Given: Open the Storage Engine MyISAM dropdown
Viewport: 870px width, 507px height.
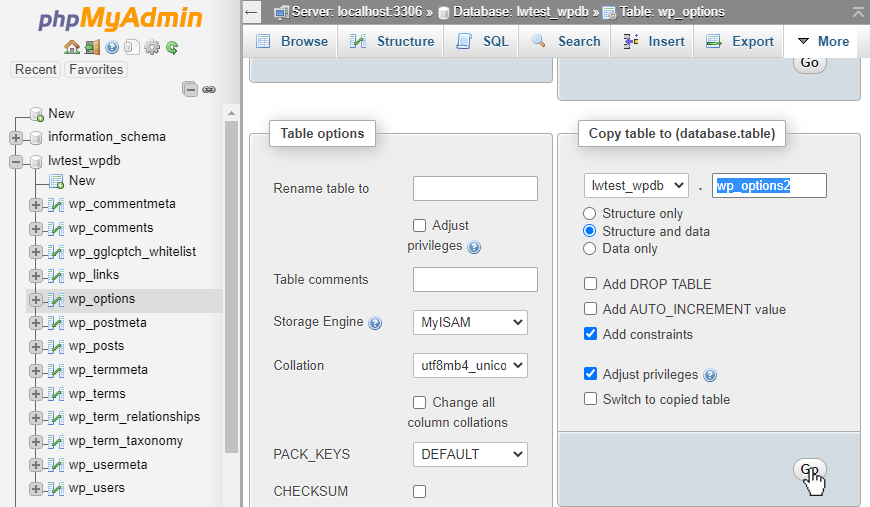Looking at the screenshot, I should pyautogui.click(x=470, y=322).
